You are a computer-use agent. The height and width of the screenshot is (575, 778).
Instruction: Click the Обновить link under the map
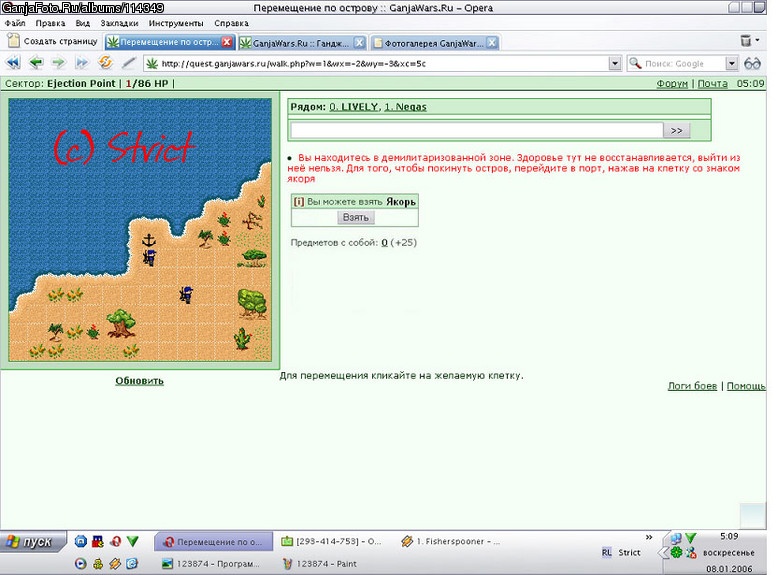coord(139,381)
